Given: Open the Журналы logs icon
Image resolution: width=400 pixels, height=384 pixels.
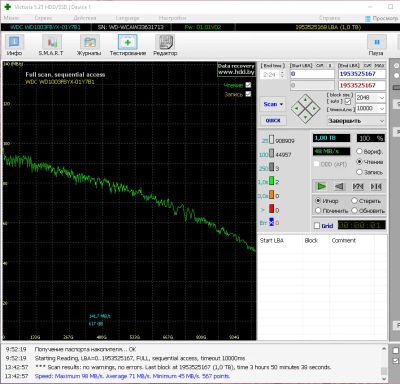Looking at the screenshot, I should pyautogui.click(x=89, y=45).
